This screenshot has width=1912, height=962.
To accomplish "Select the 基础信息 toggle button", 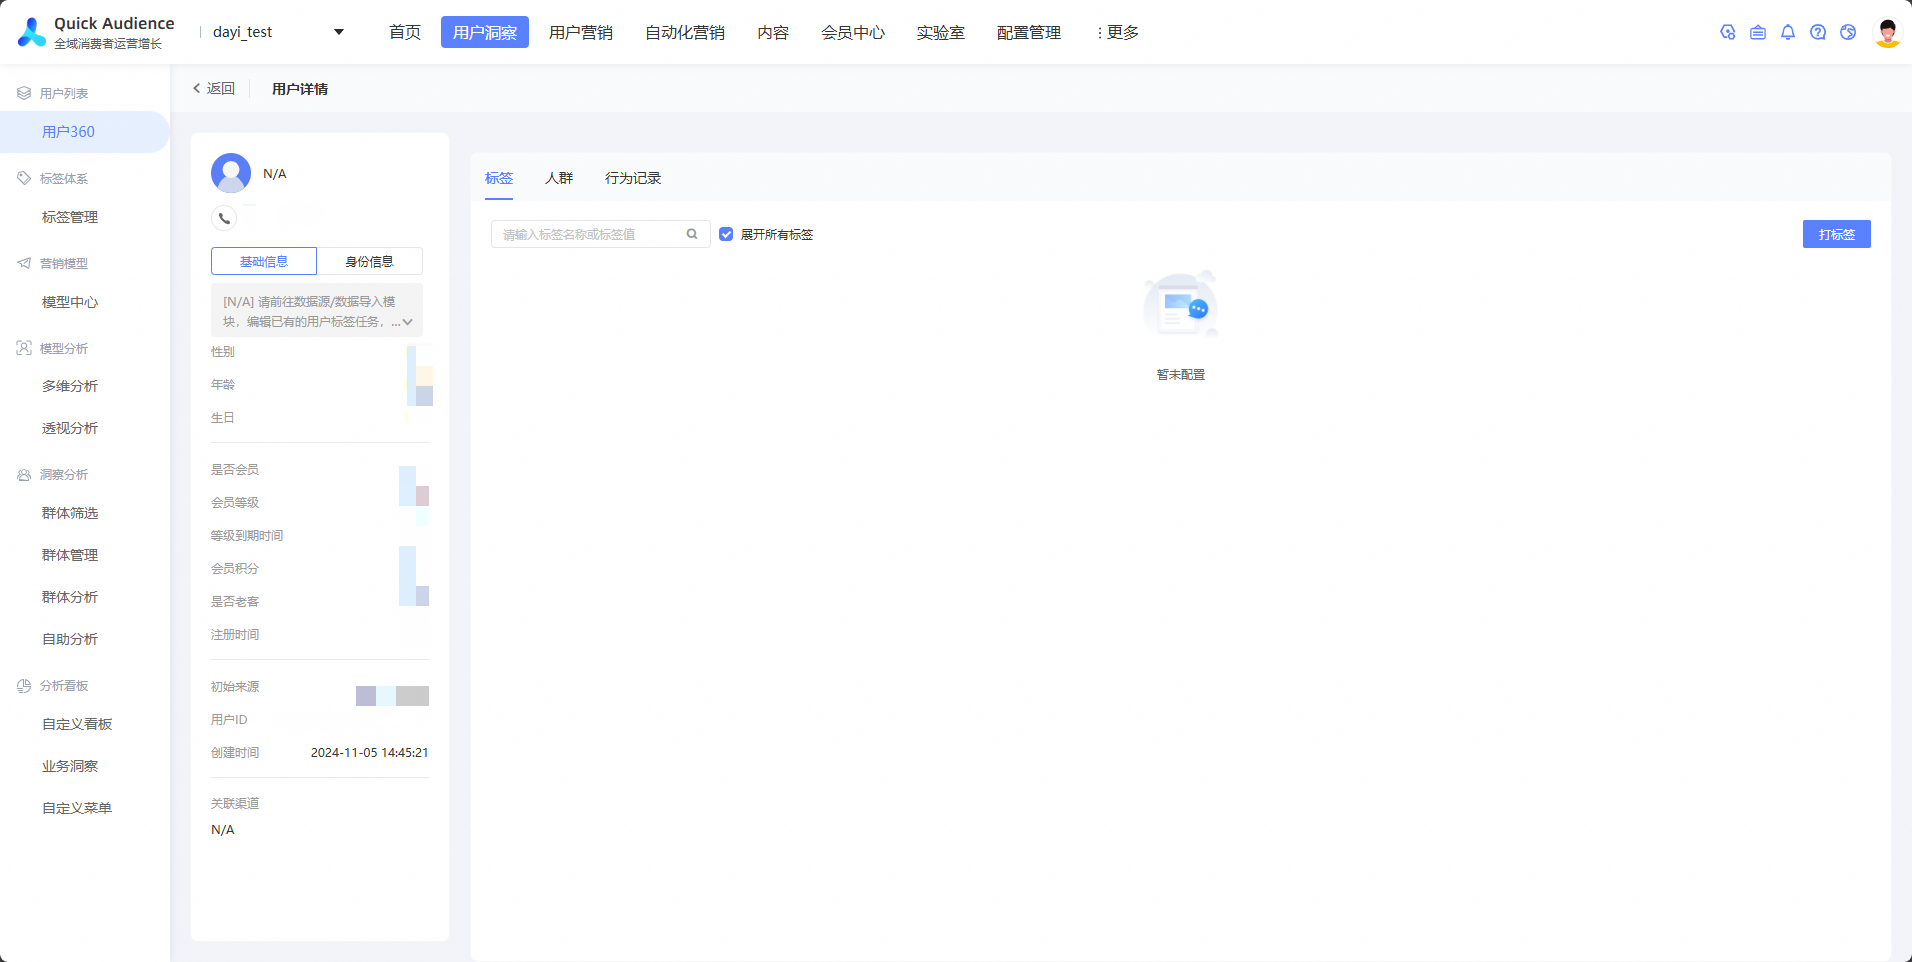I will [264, 261].
